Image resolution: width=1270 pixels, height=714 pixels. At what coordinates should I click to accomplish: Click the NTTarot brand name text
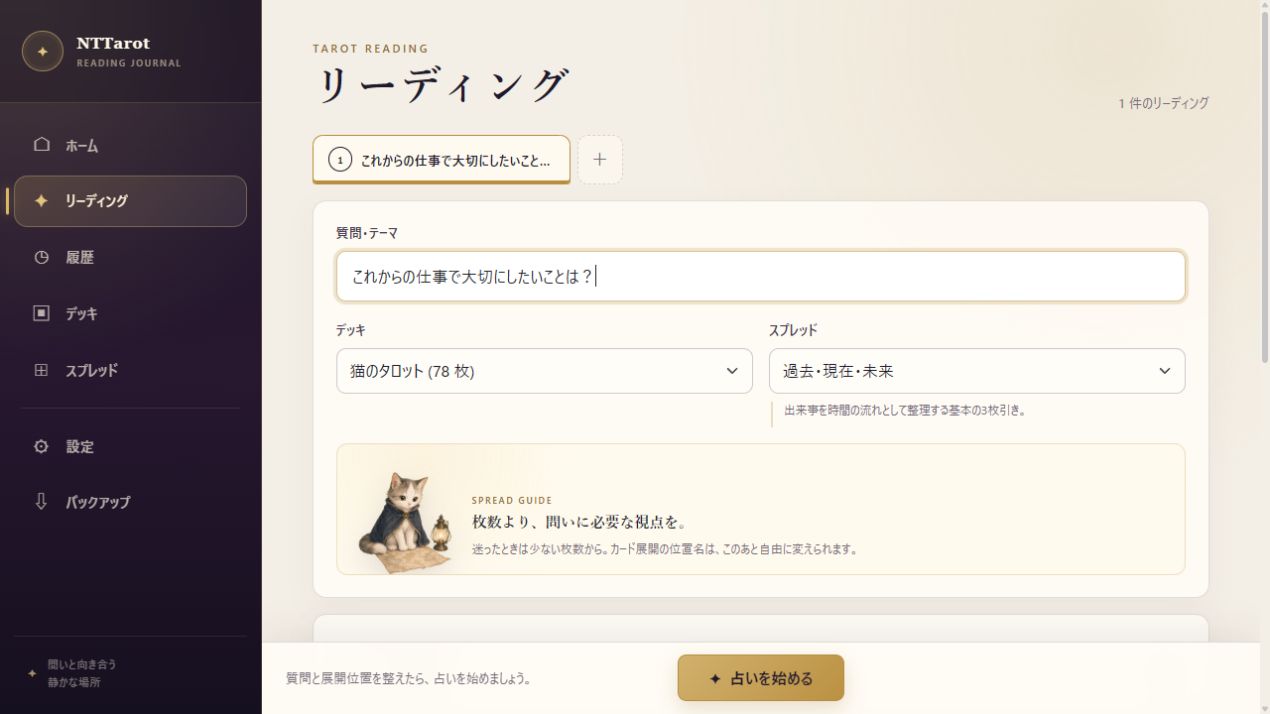coord(113,43)
